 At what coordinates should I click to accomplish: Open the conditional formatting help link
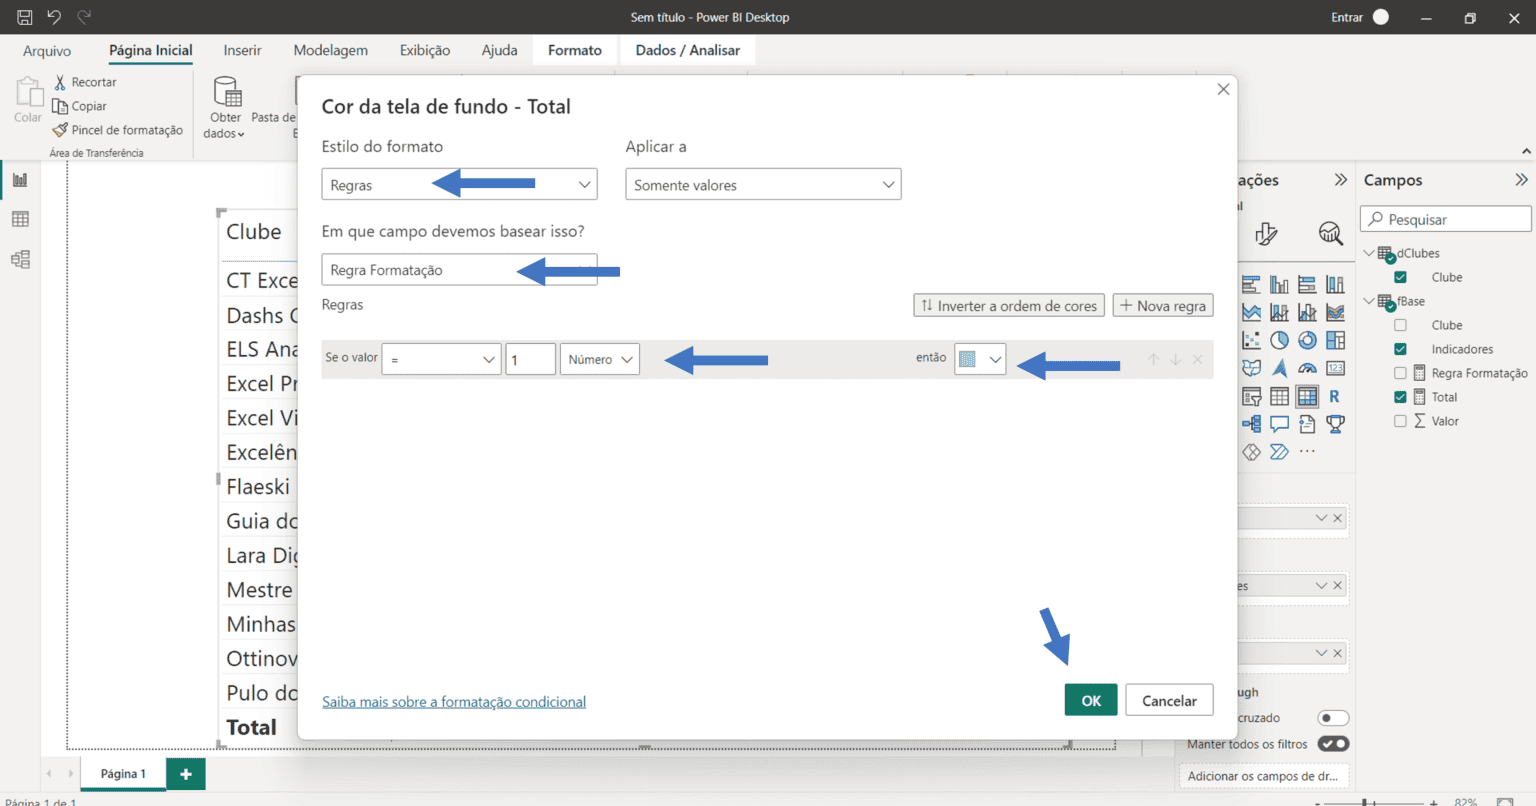(453, 701)
